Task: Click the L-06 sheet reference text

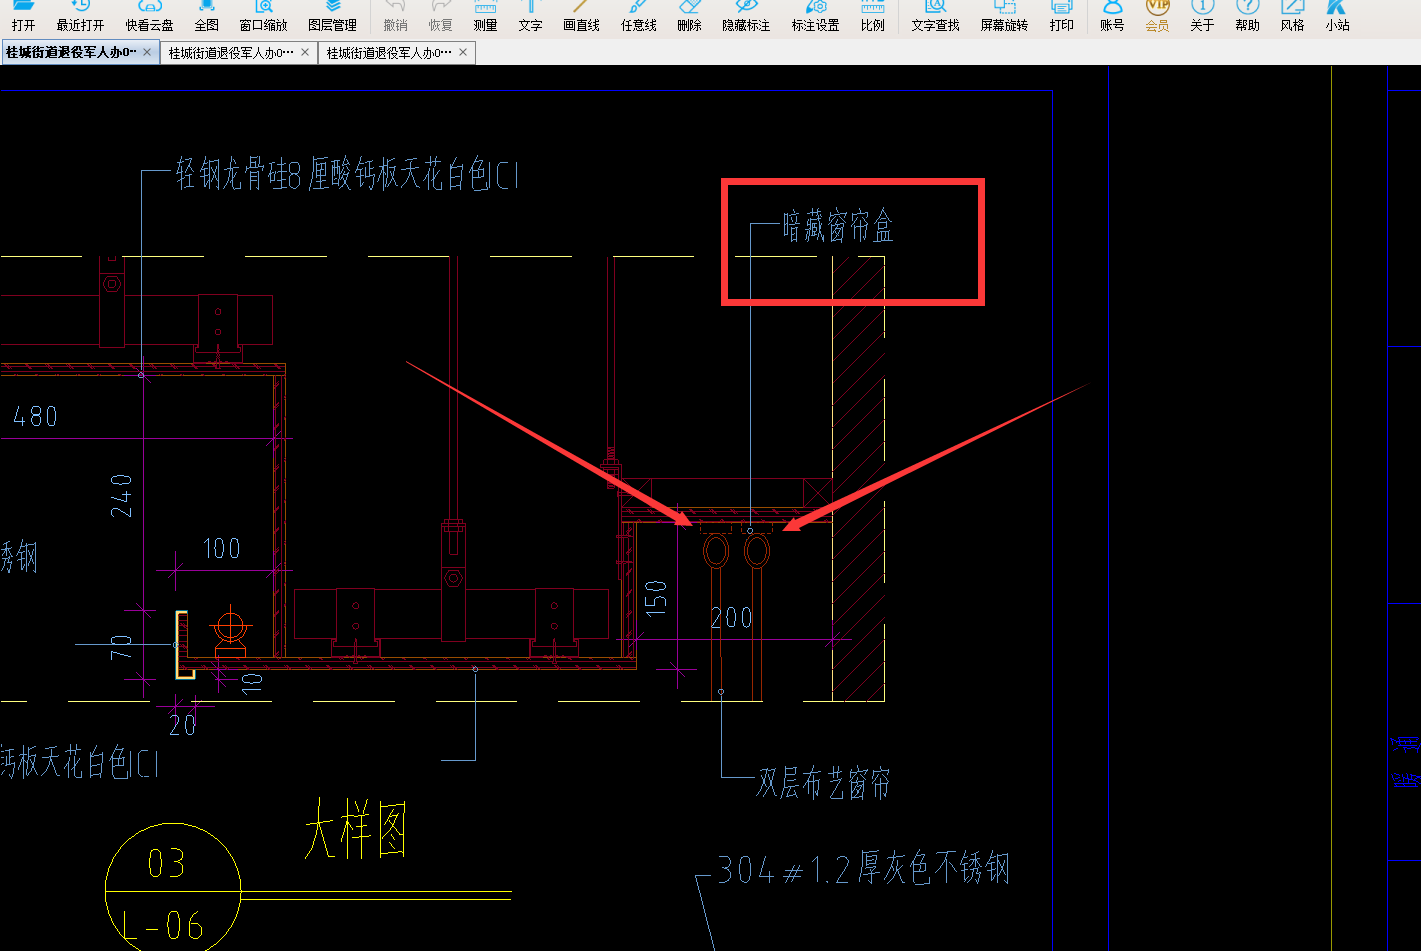Action: (x=163, y=927)
